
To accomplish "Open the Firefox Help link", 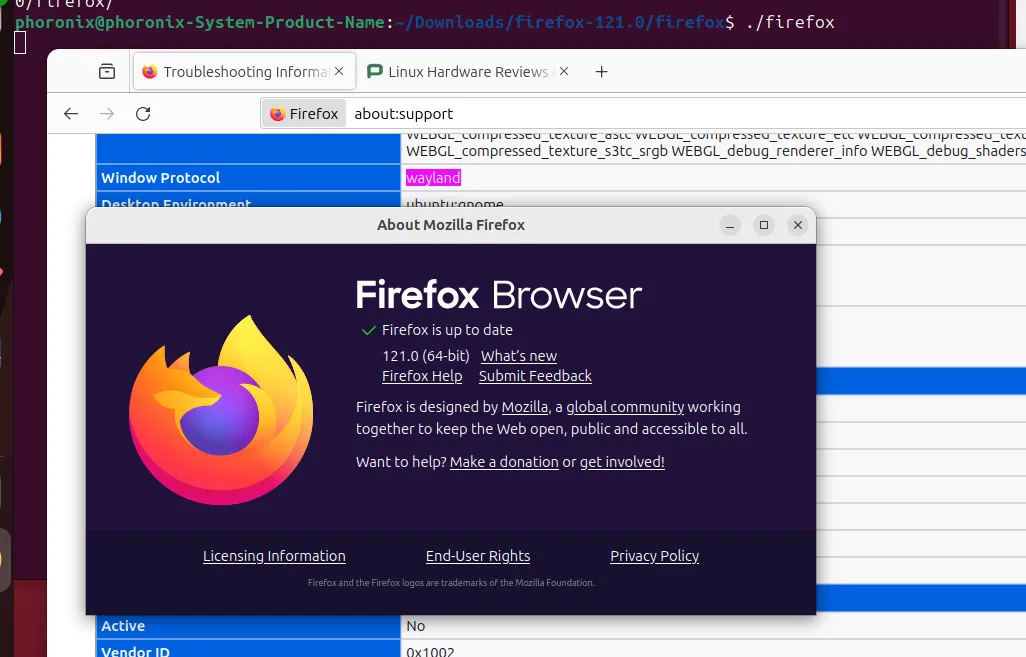I will [x=422, y=376].
